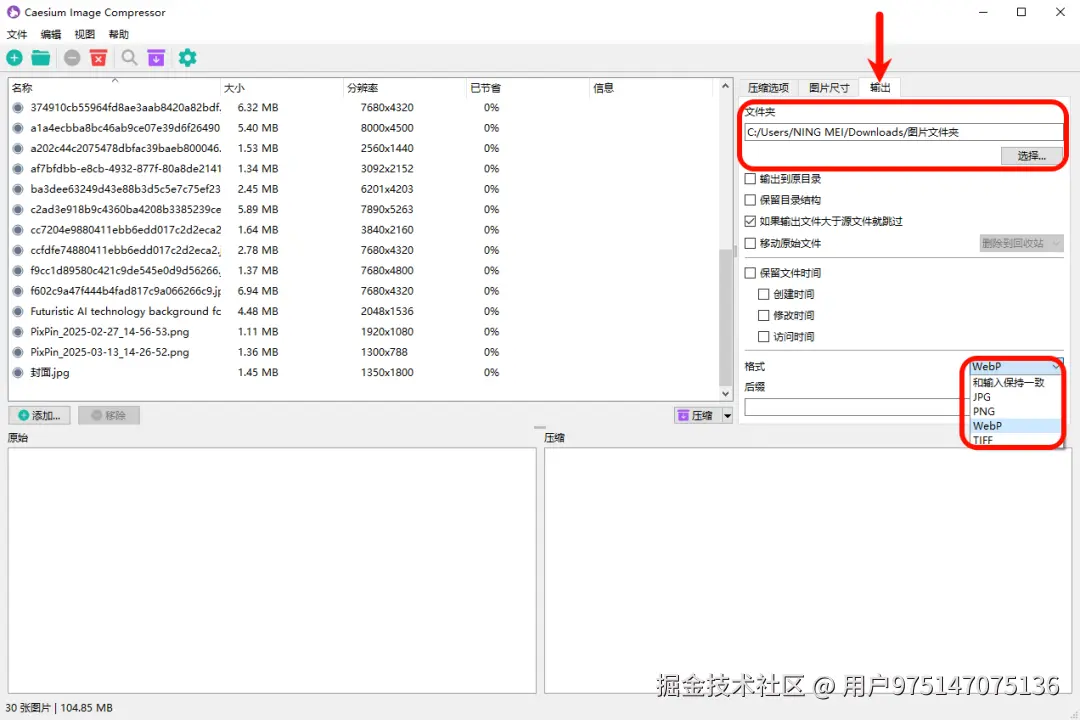The height and width of the screenshot is (720, 1080).
Task: Tick the 修改时间 checkbox
Action: [763, 316]
